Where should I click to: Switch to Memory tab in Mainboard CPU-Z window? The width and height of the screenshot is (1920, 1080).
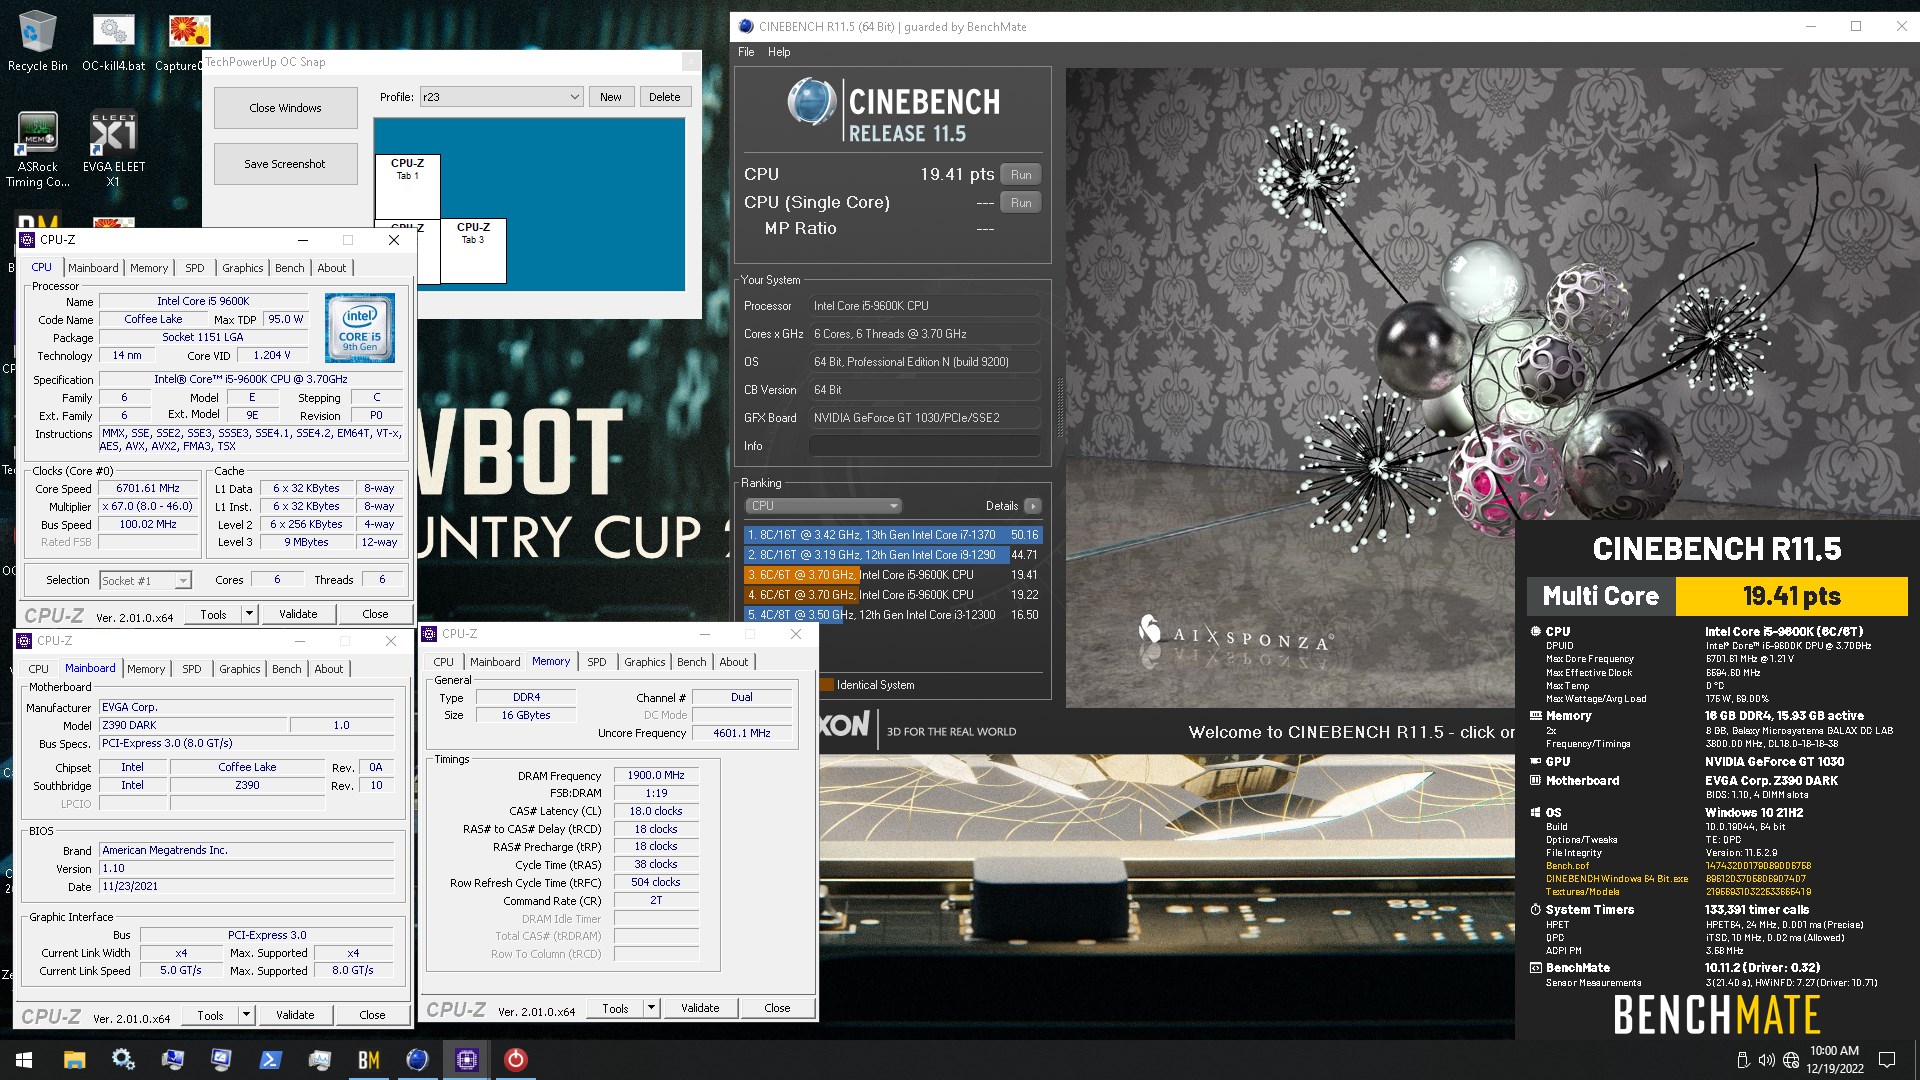[146, 669]
